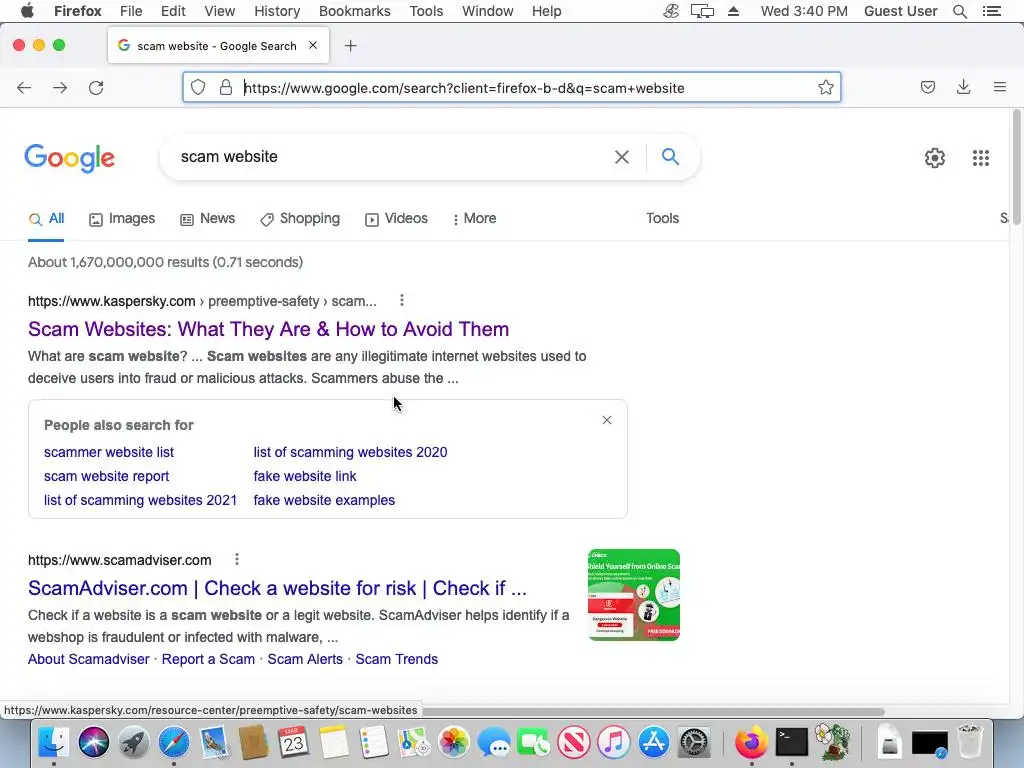Clear the Google search box with the X
This screenshot has width=1024, height=768.
pos(622,157)
